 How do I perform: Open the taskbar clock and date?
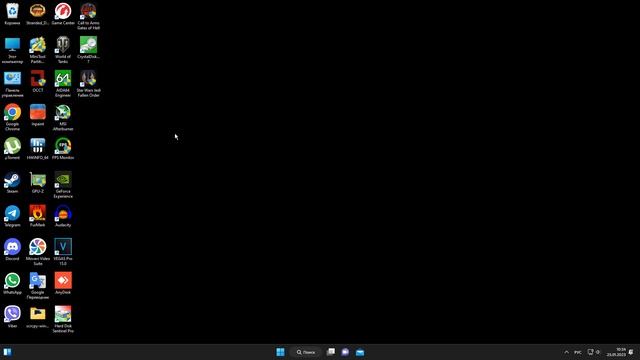[x=616, y=352]
